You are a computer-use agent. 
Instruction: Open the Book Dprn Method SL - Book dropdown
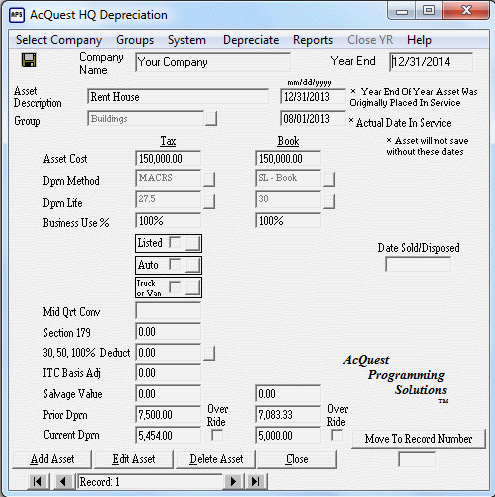click(x=329, y=179)
